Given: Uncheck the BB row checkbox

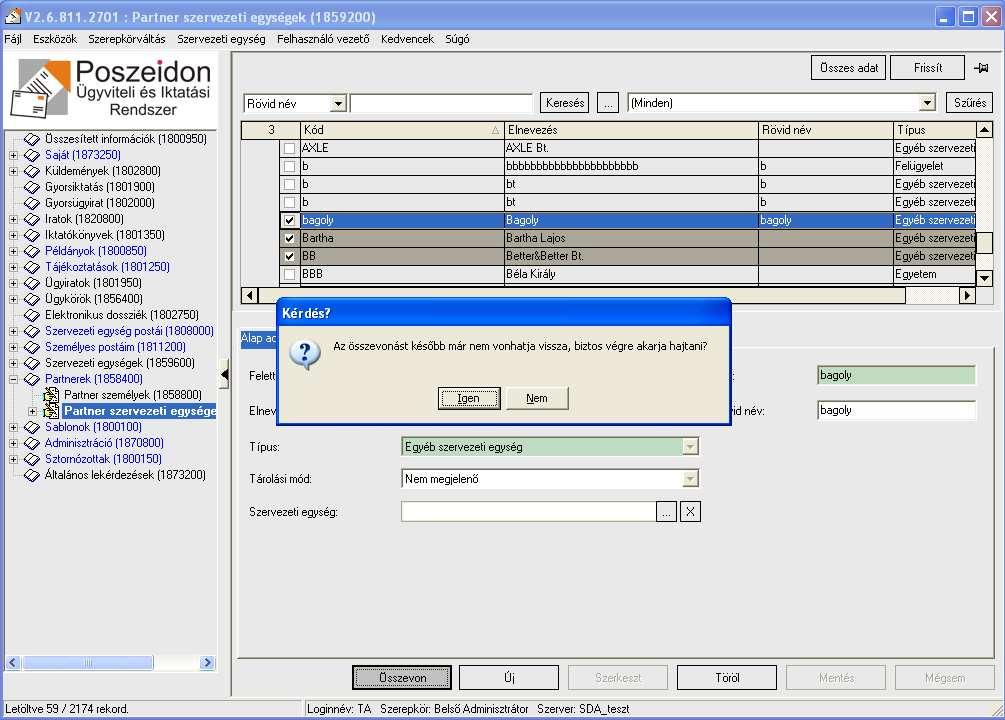Looking at the screenshot, I should coord(289,256).
